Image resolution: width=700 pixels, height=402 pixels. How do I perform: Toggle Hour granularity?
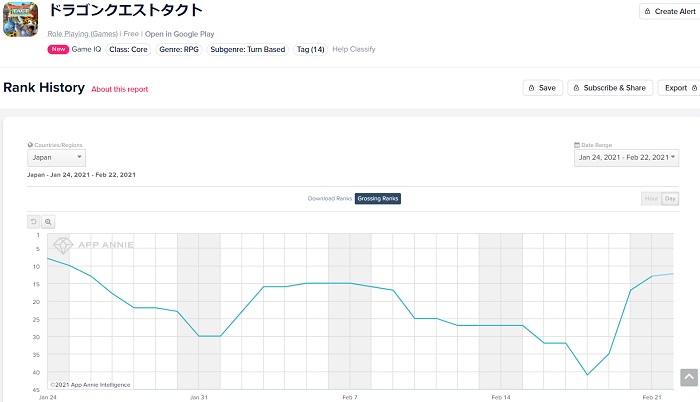point(651,198)
